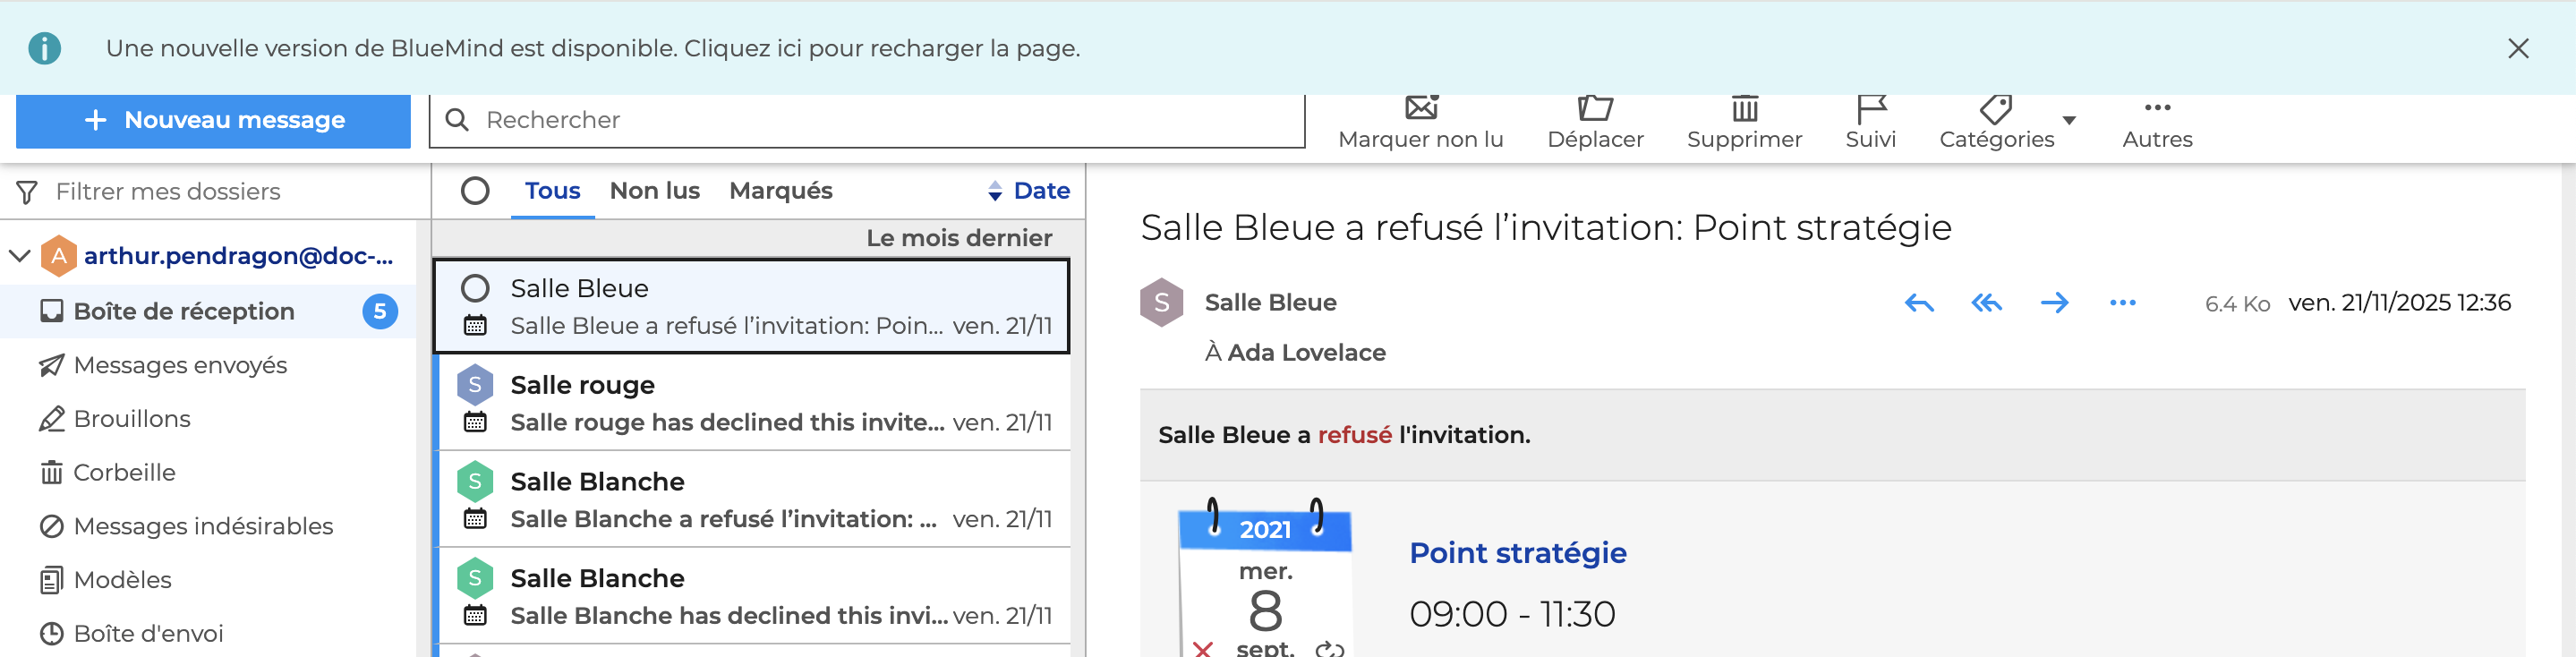Check the Salle Bleue message selection circle
Screen dimensions: 2576x657
pyautogui.click(x=475, y=289)
